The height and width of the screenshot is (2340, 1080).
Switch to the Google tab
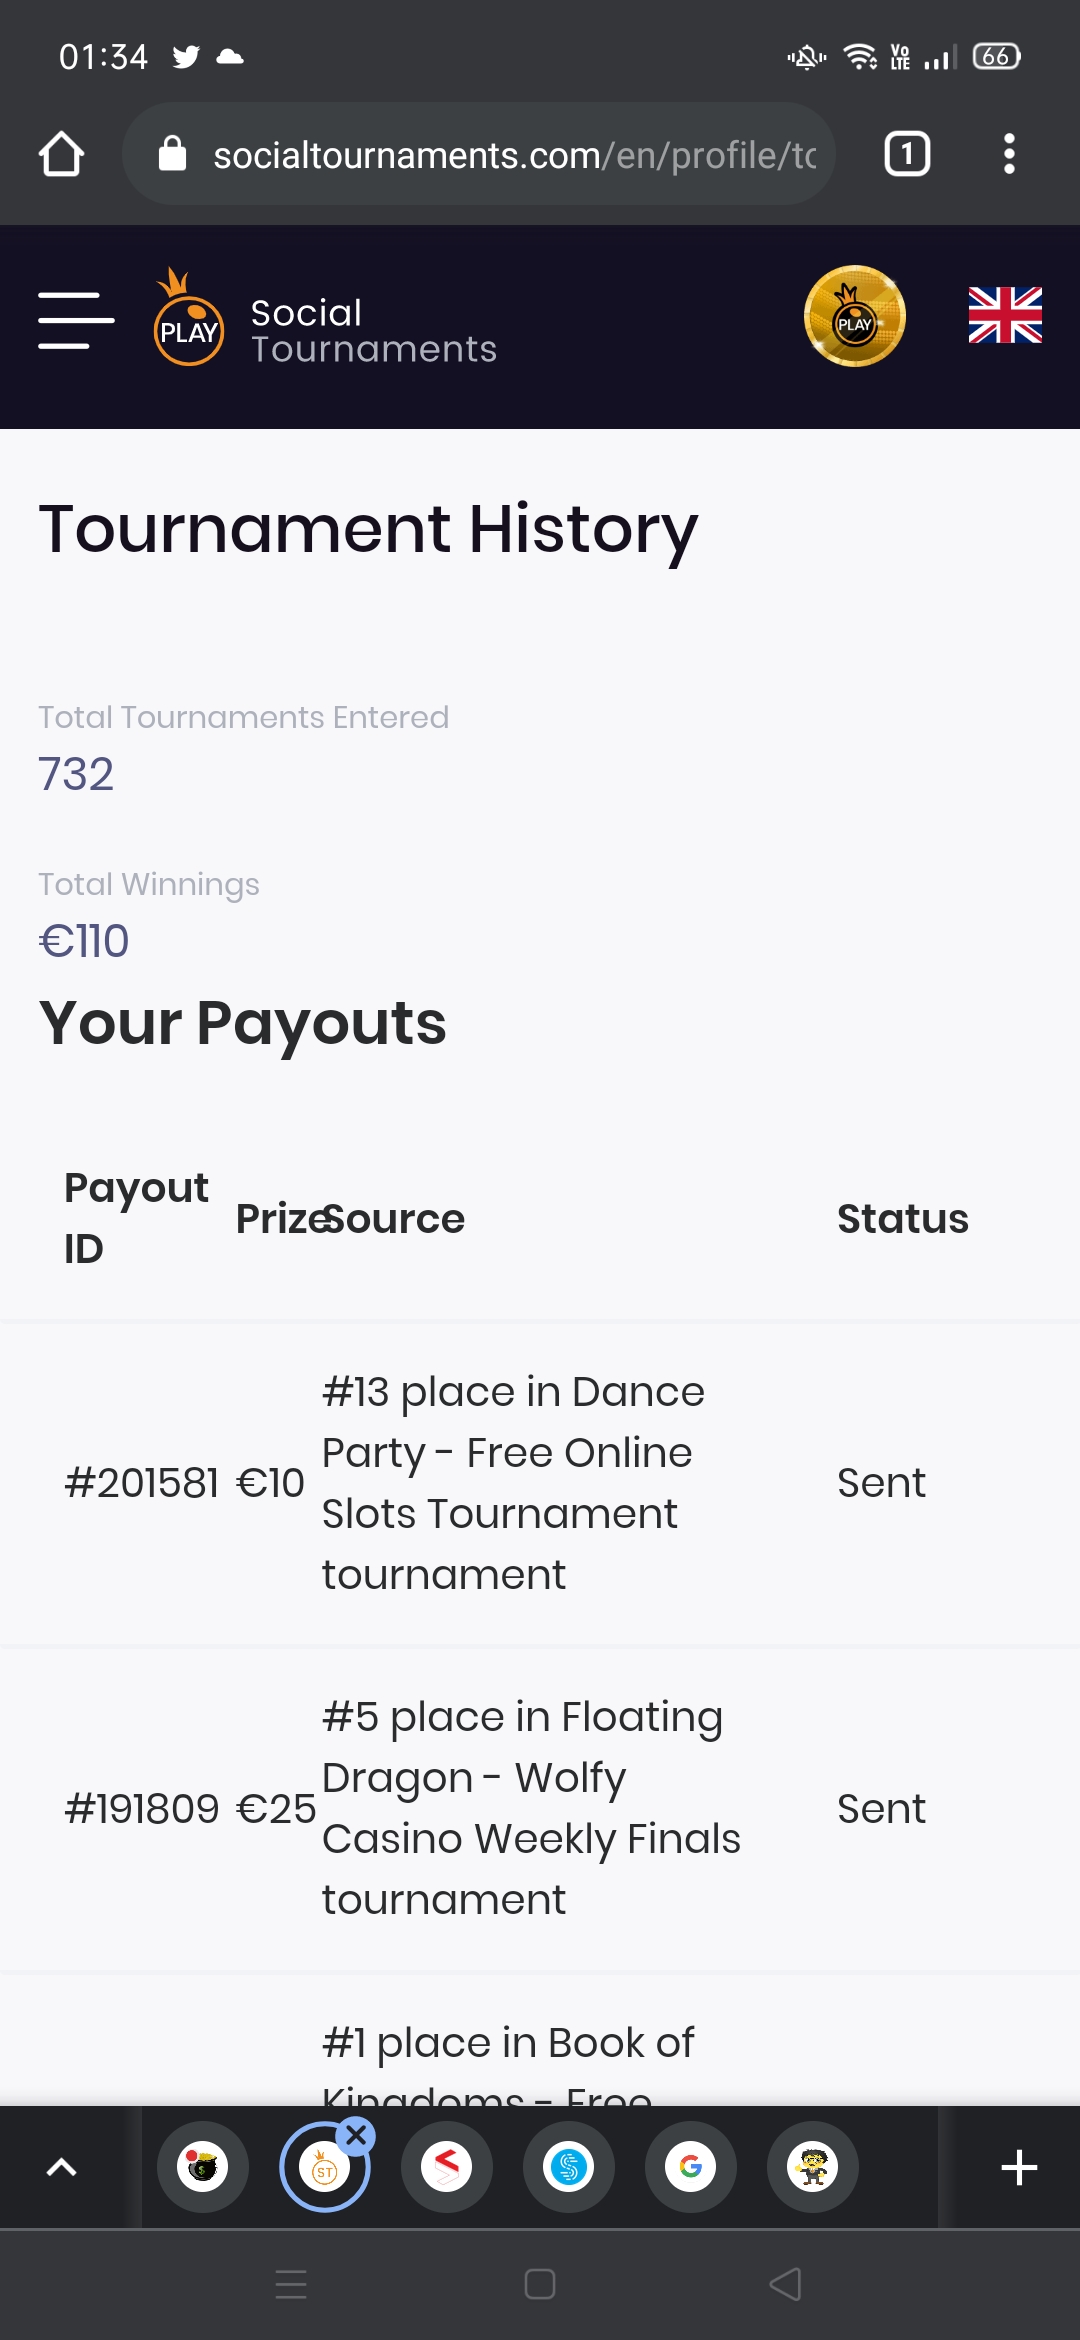pyautogui.click(x=691, y=2167)
